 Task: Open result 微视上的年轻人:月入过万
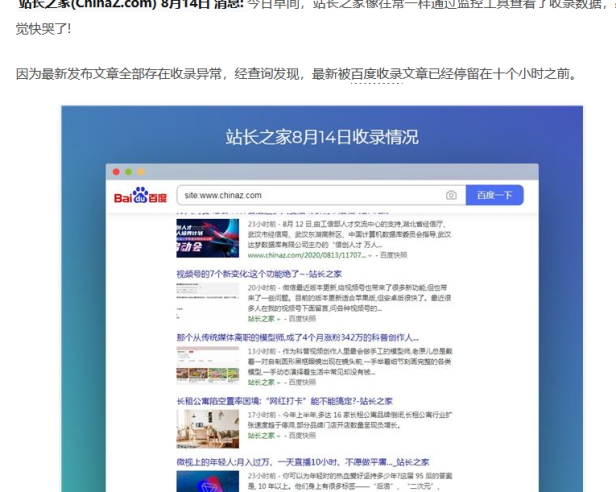[302, 462]
